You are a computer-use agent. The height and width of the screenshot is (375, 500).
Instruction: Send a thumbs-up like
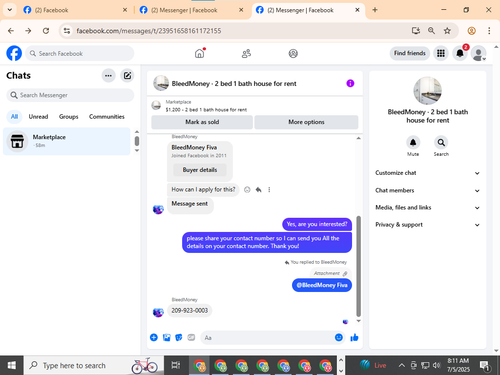pyautogui.click(x=354, y=337)
